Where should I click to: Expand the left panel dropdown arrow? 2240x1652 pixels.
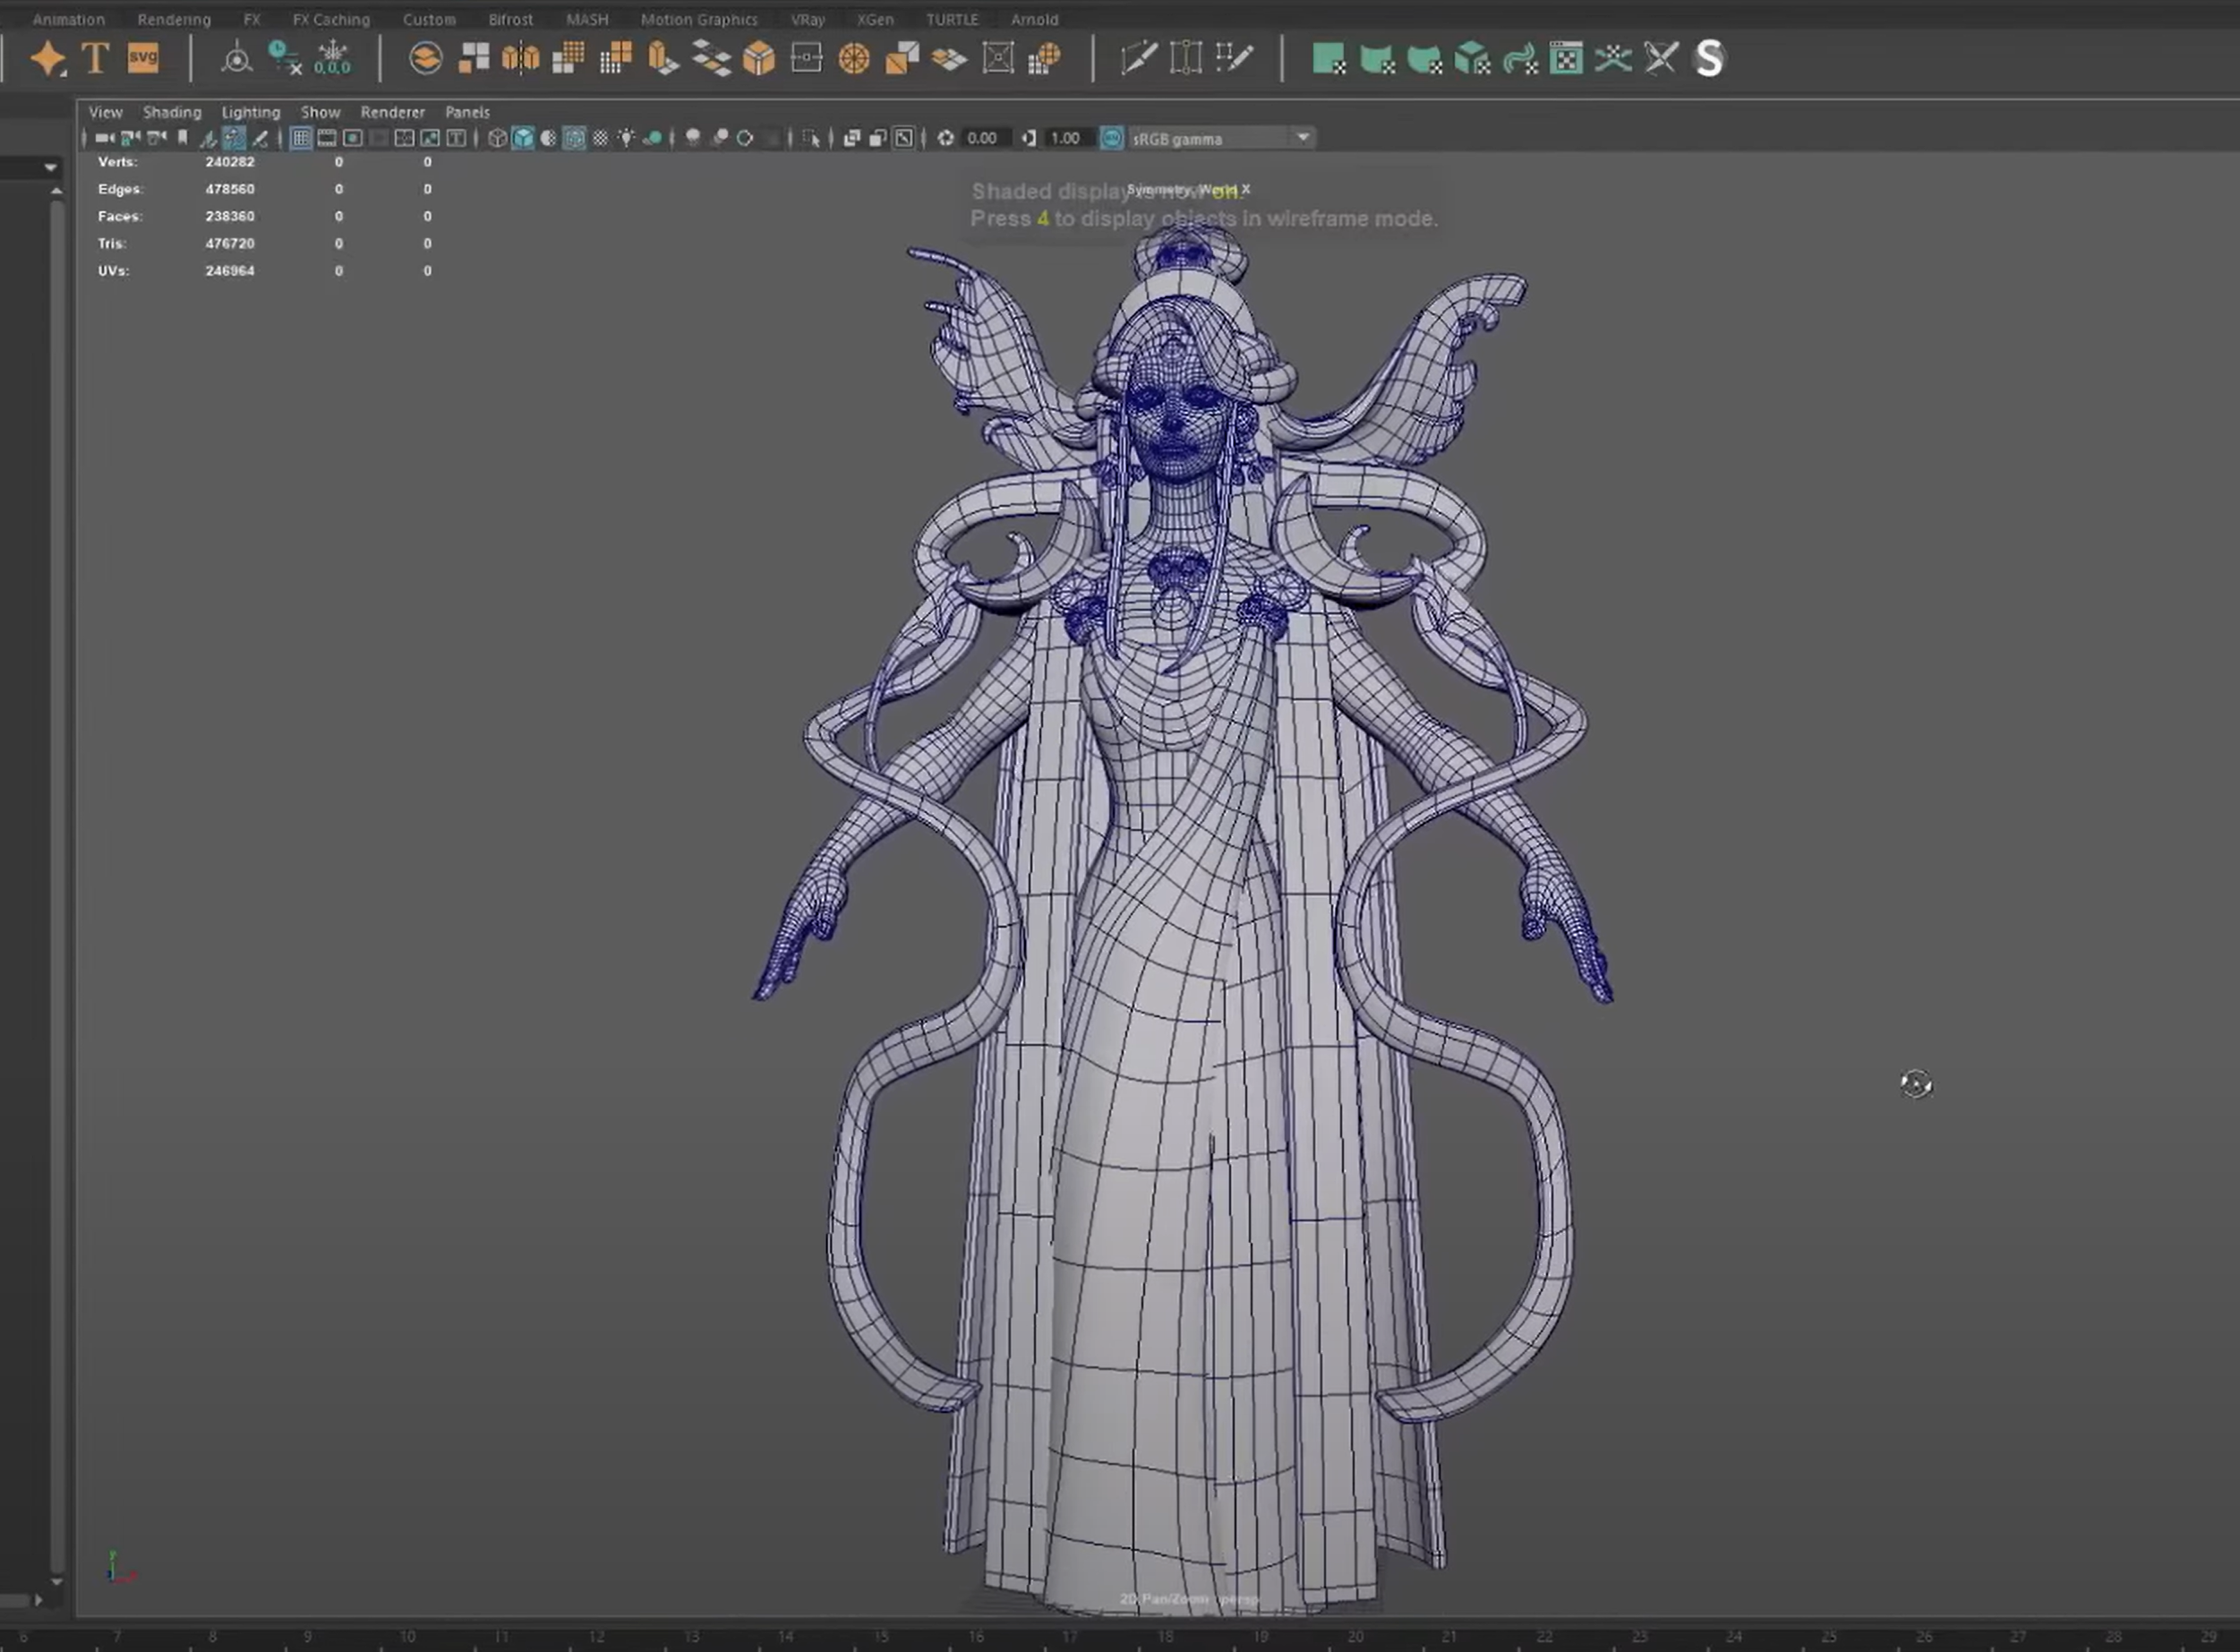pos(50,168)
